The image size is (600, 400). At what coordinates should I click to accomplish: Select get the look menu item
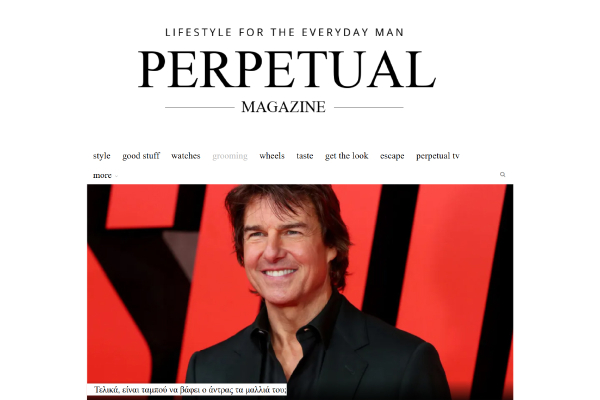(x=347, y=156)
